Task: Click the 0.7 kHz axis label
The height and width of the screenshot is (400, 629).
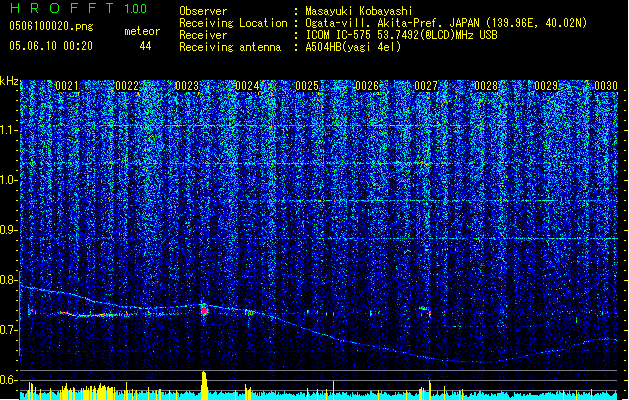Action: point(8,330)
